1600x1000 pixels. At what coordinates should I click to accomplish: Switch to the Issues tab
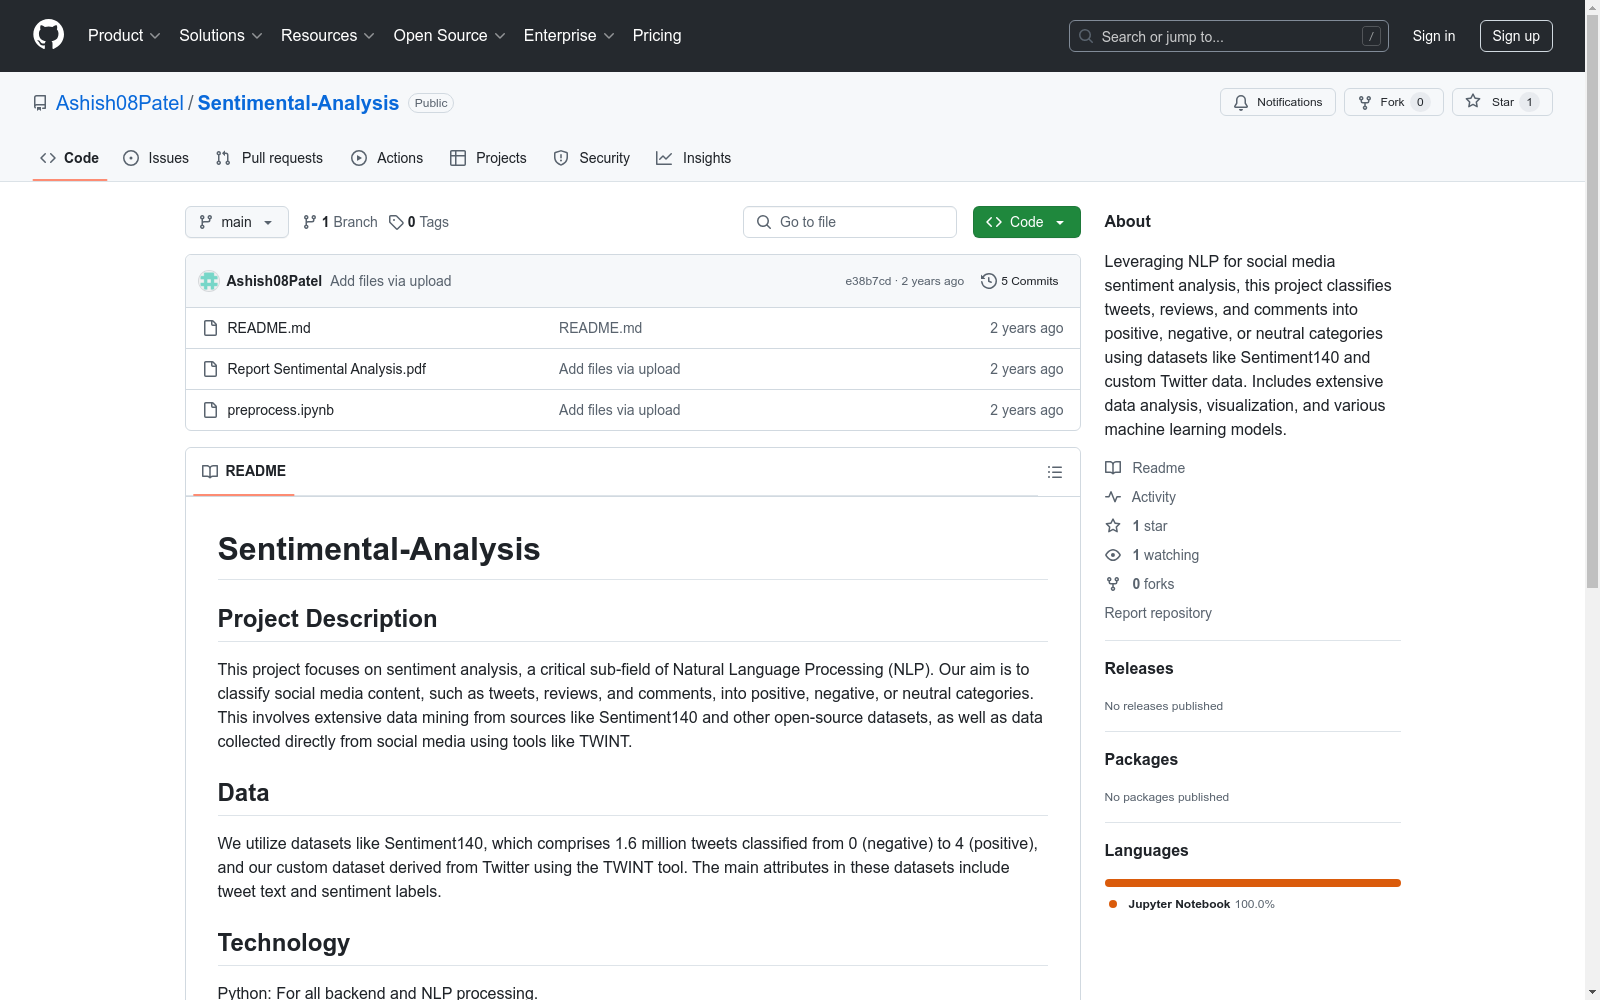156,158
